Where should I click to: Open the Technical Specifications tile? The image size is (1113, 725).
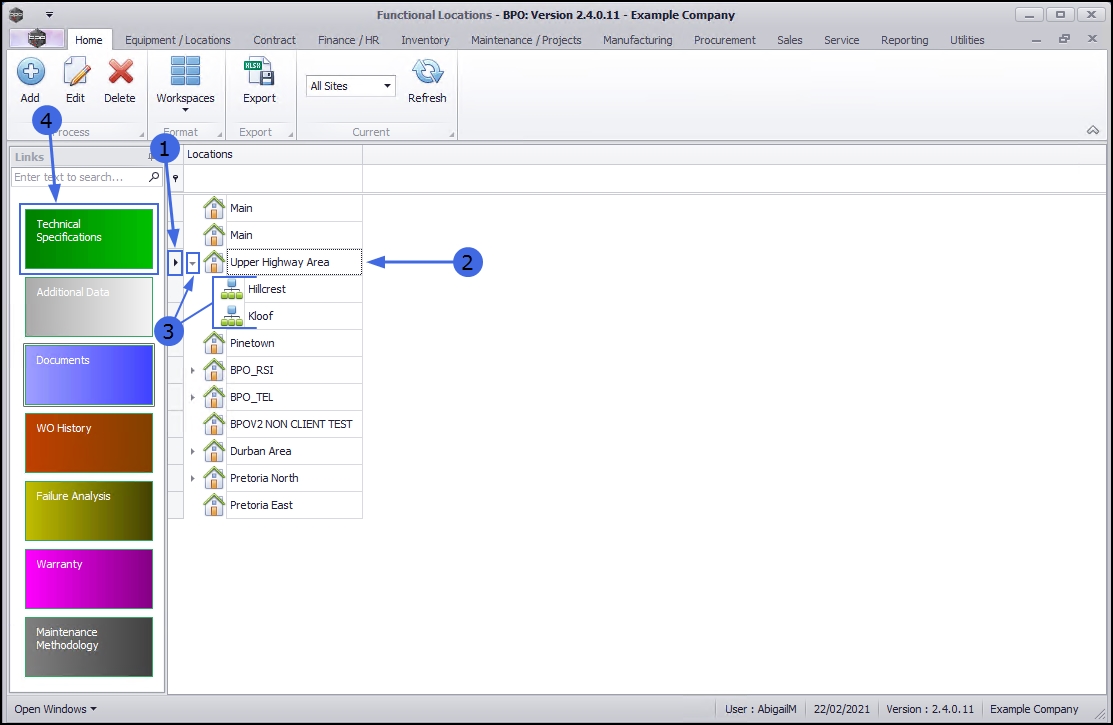point(89,239)
